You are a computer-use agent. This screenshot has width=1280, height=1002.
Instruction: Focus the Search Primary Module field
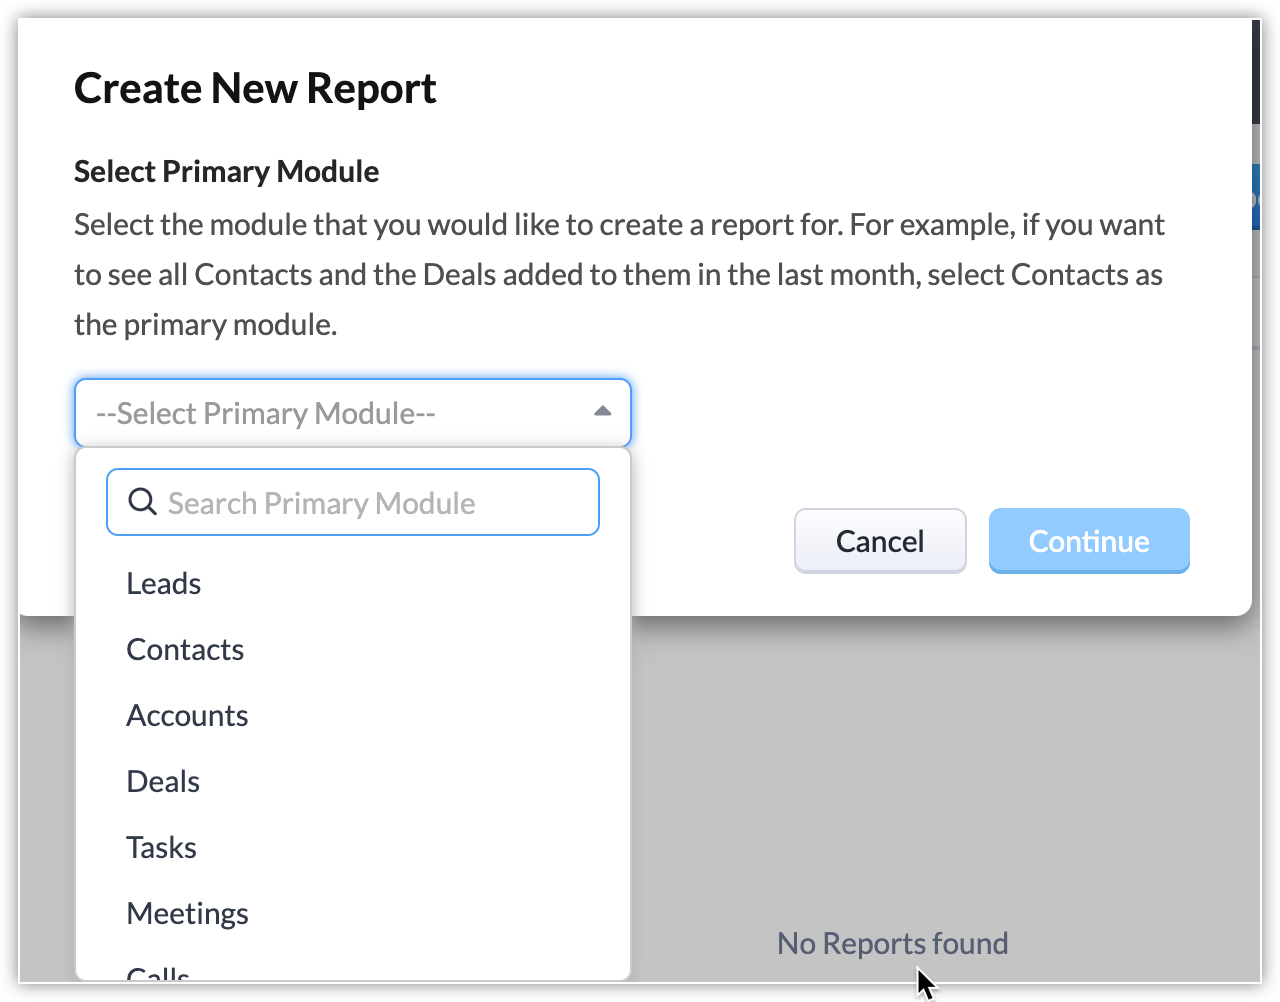click(380, 503)
